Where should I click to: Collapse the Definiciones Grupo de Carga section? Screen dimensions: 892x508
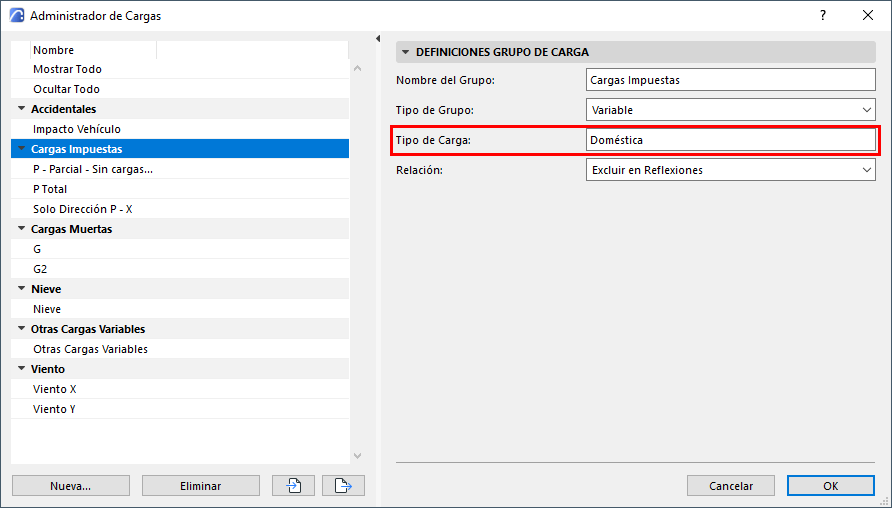(406, 52)
